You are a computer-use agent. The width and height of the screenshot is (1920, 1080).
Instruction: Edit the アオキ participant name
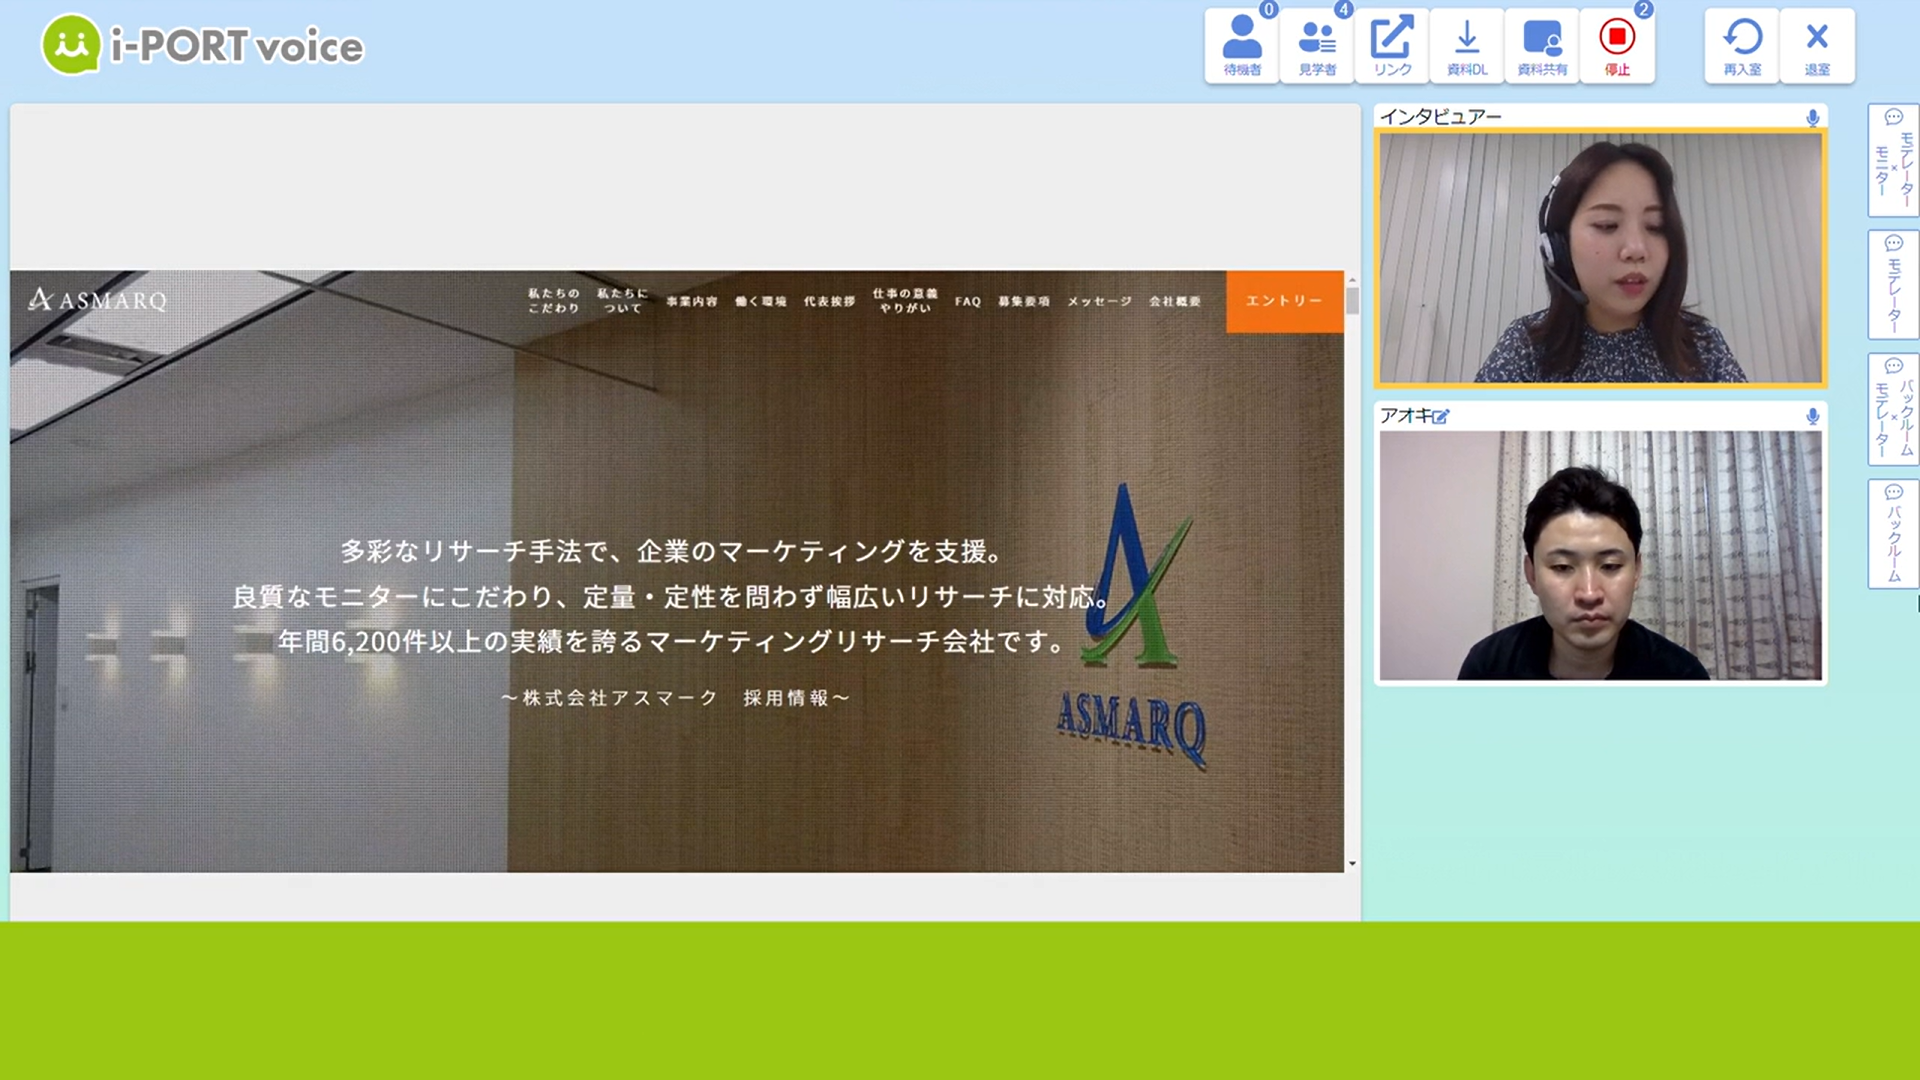click(x=1441, y=417)
